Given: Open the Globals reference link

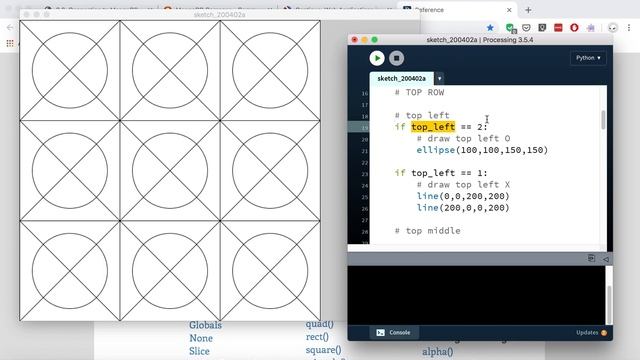Looking at the screenshot, I should tap(205, 325).
